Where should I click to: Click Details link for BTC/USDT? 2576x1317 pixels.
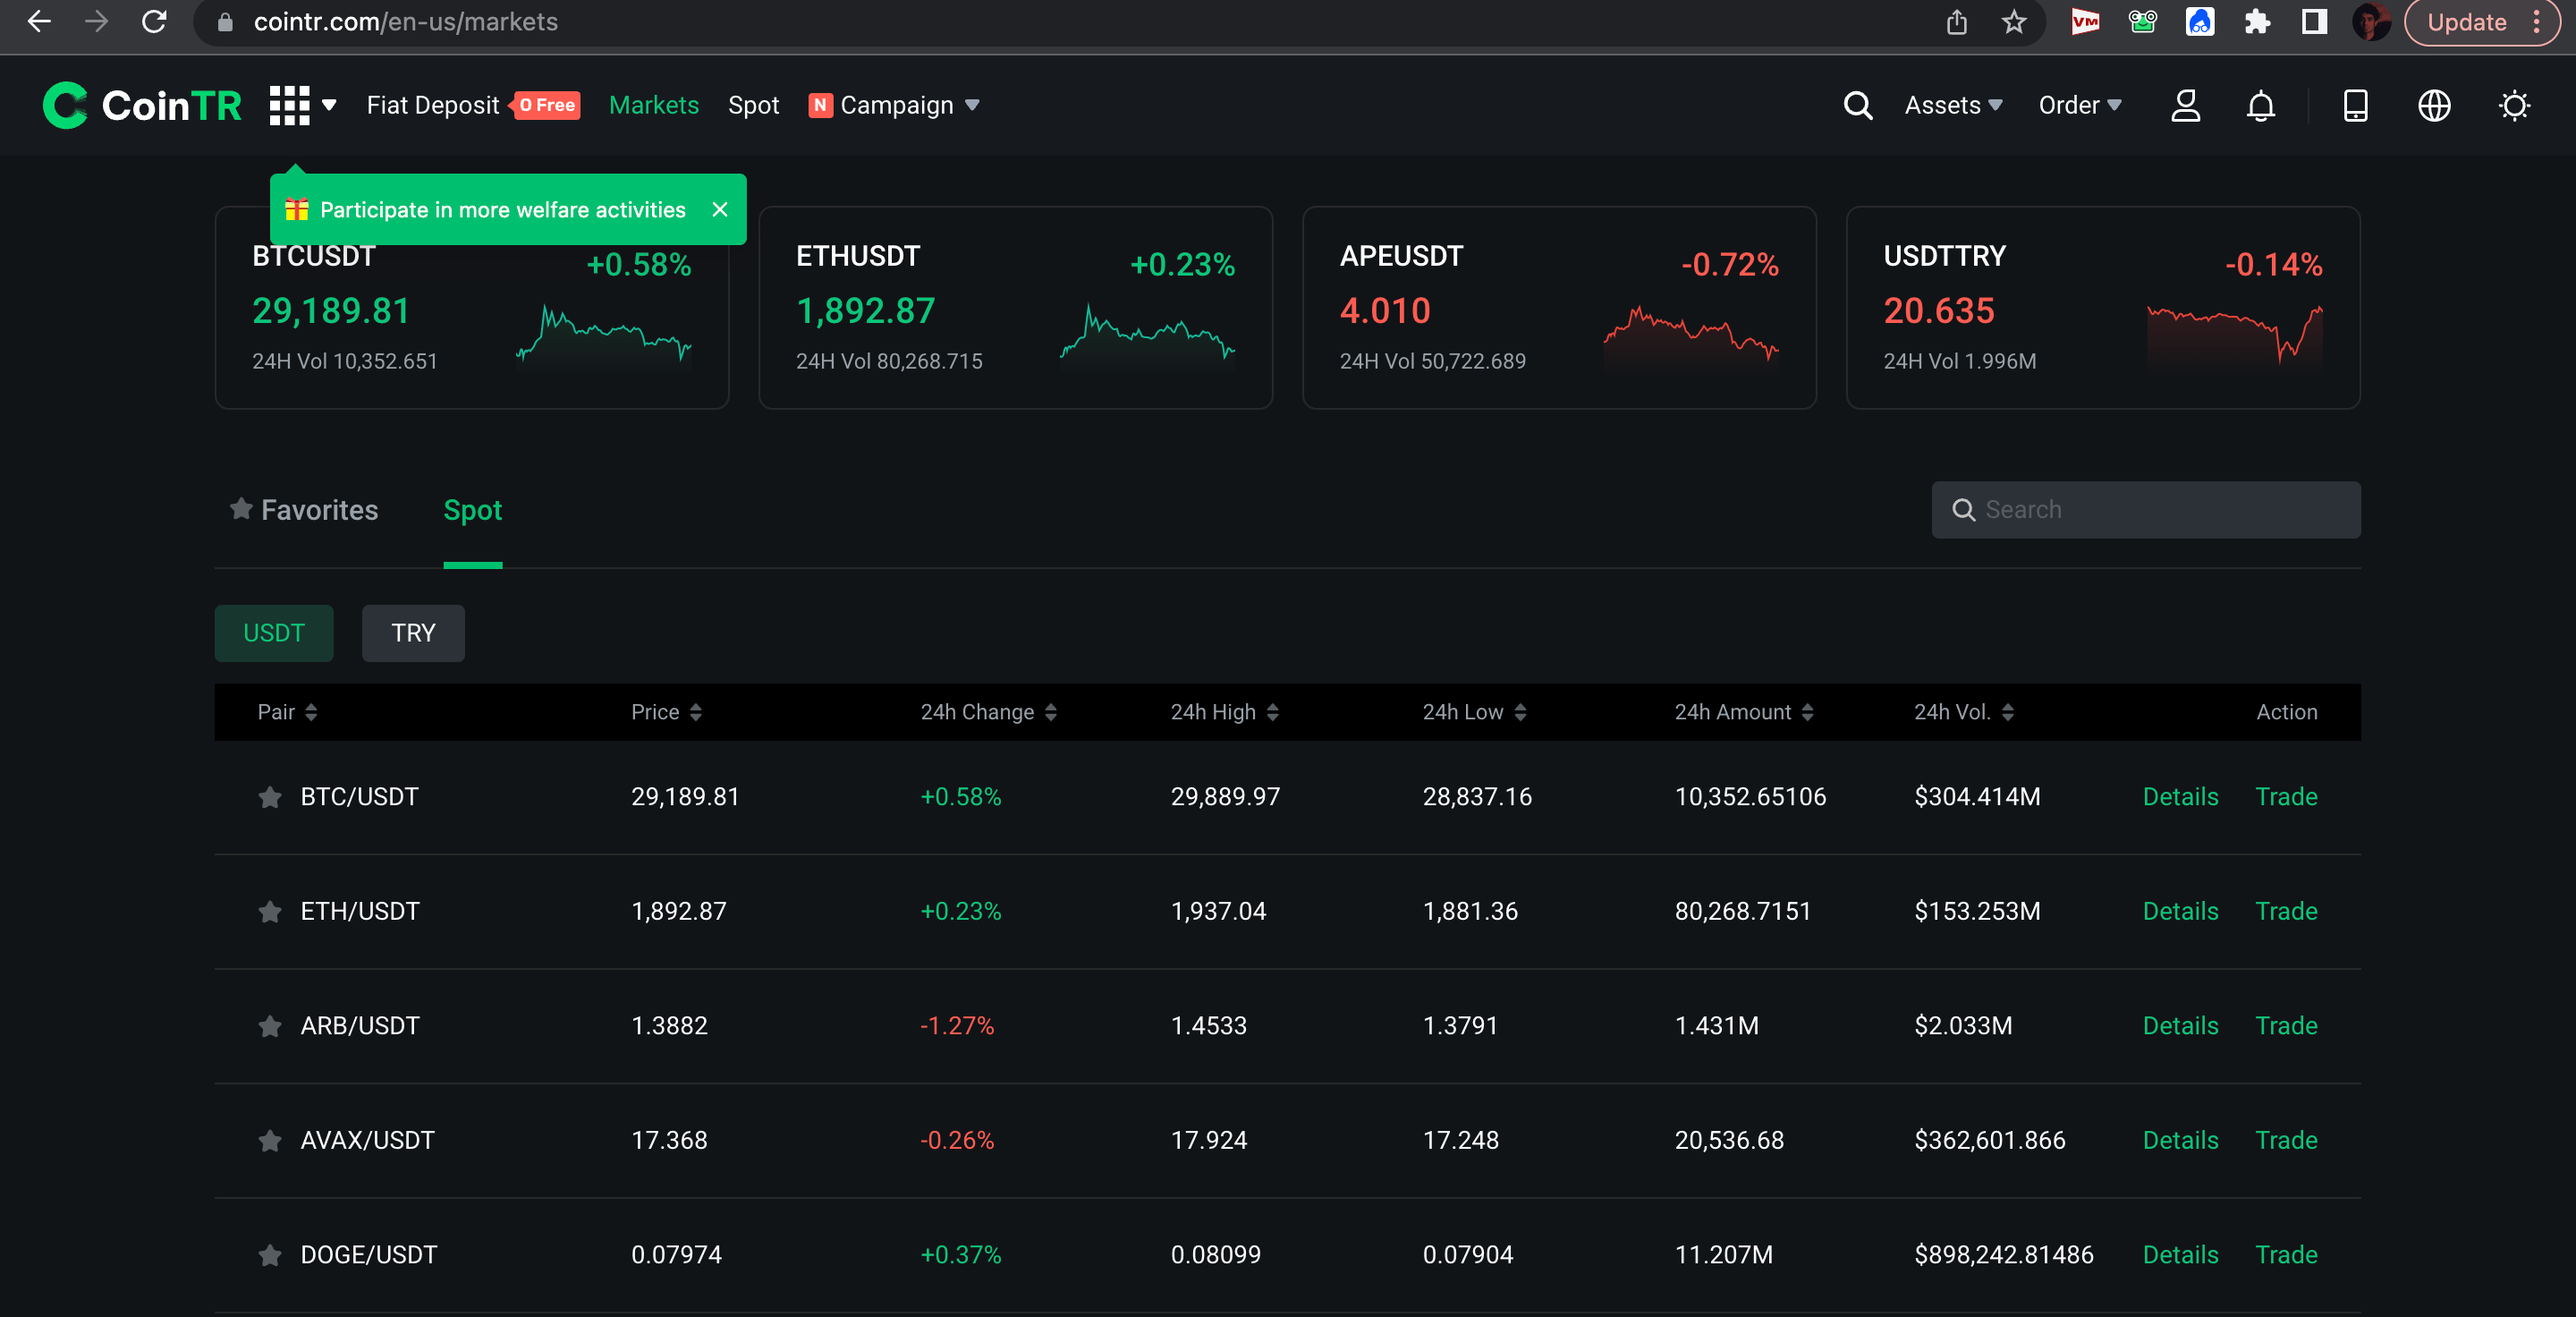click(2180, 796)
